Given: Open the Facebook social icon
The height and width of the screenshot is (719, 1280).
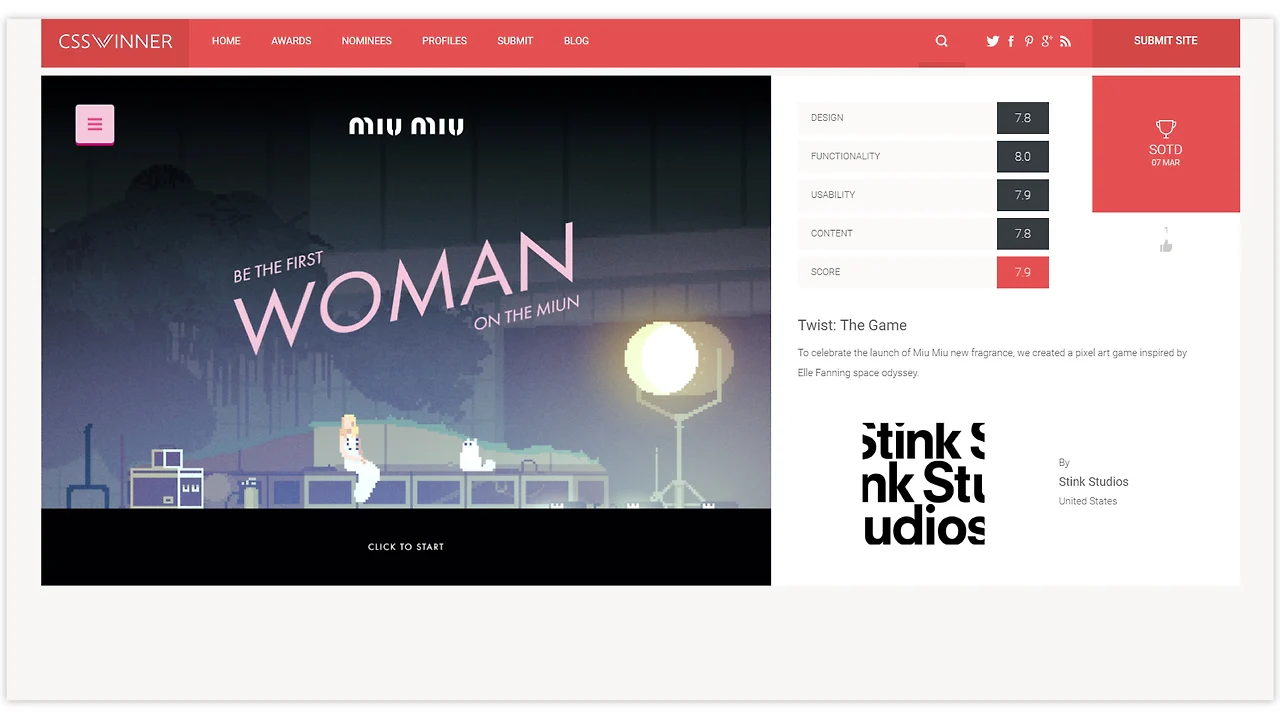Looking at the screenshot, I should 1011,41.
